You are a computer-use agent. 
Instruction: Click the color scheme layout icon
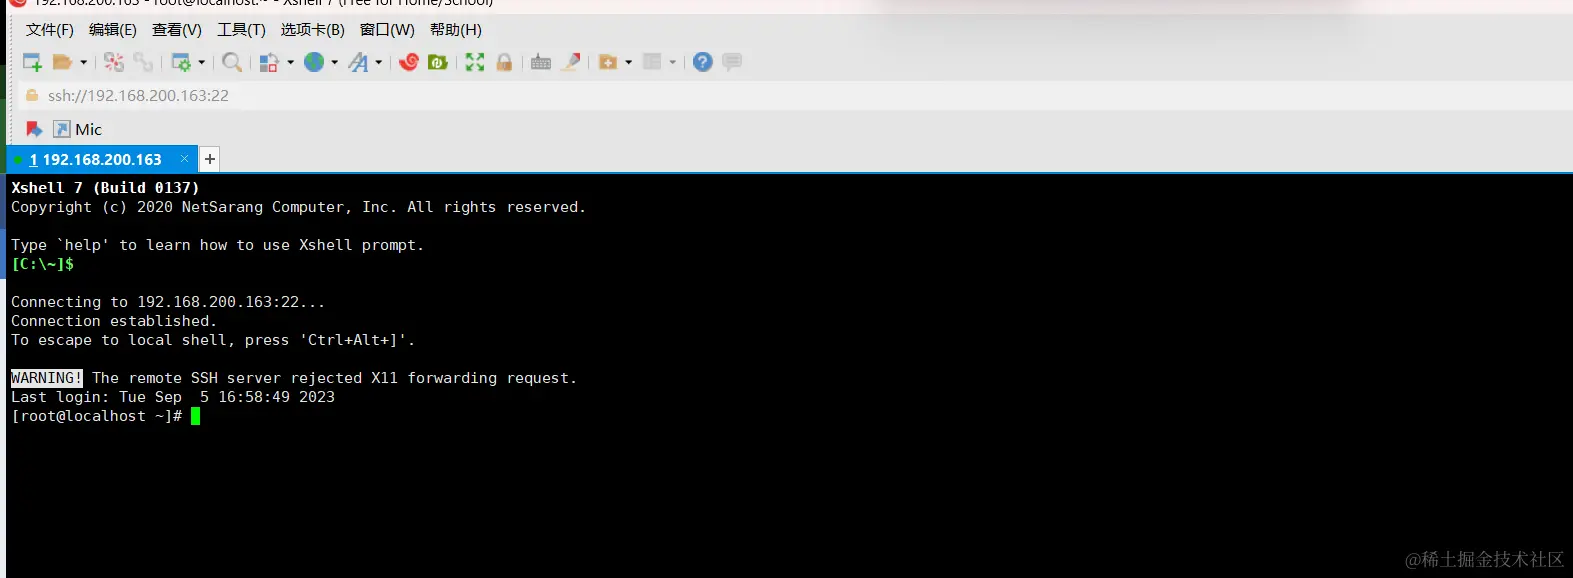269,62
